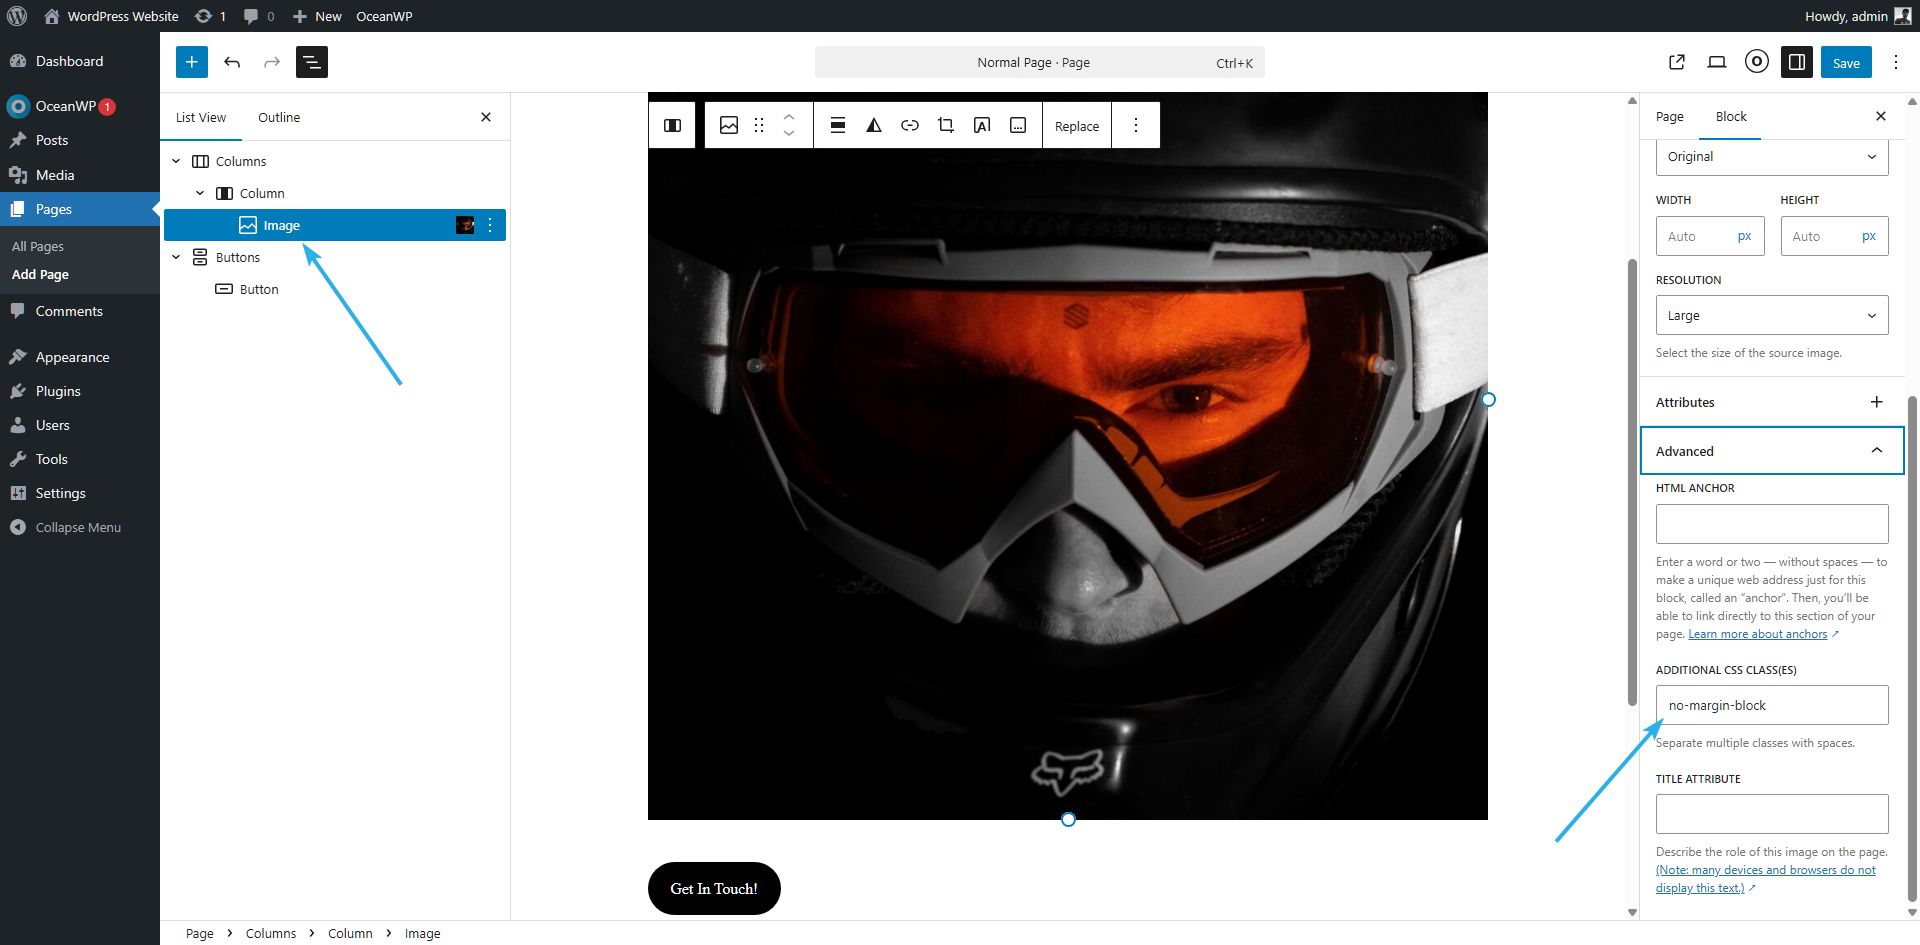Collapse the Columns block in list view
The image size is (1920, 945).
tap(176, 161)
